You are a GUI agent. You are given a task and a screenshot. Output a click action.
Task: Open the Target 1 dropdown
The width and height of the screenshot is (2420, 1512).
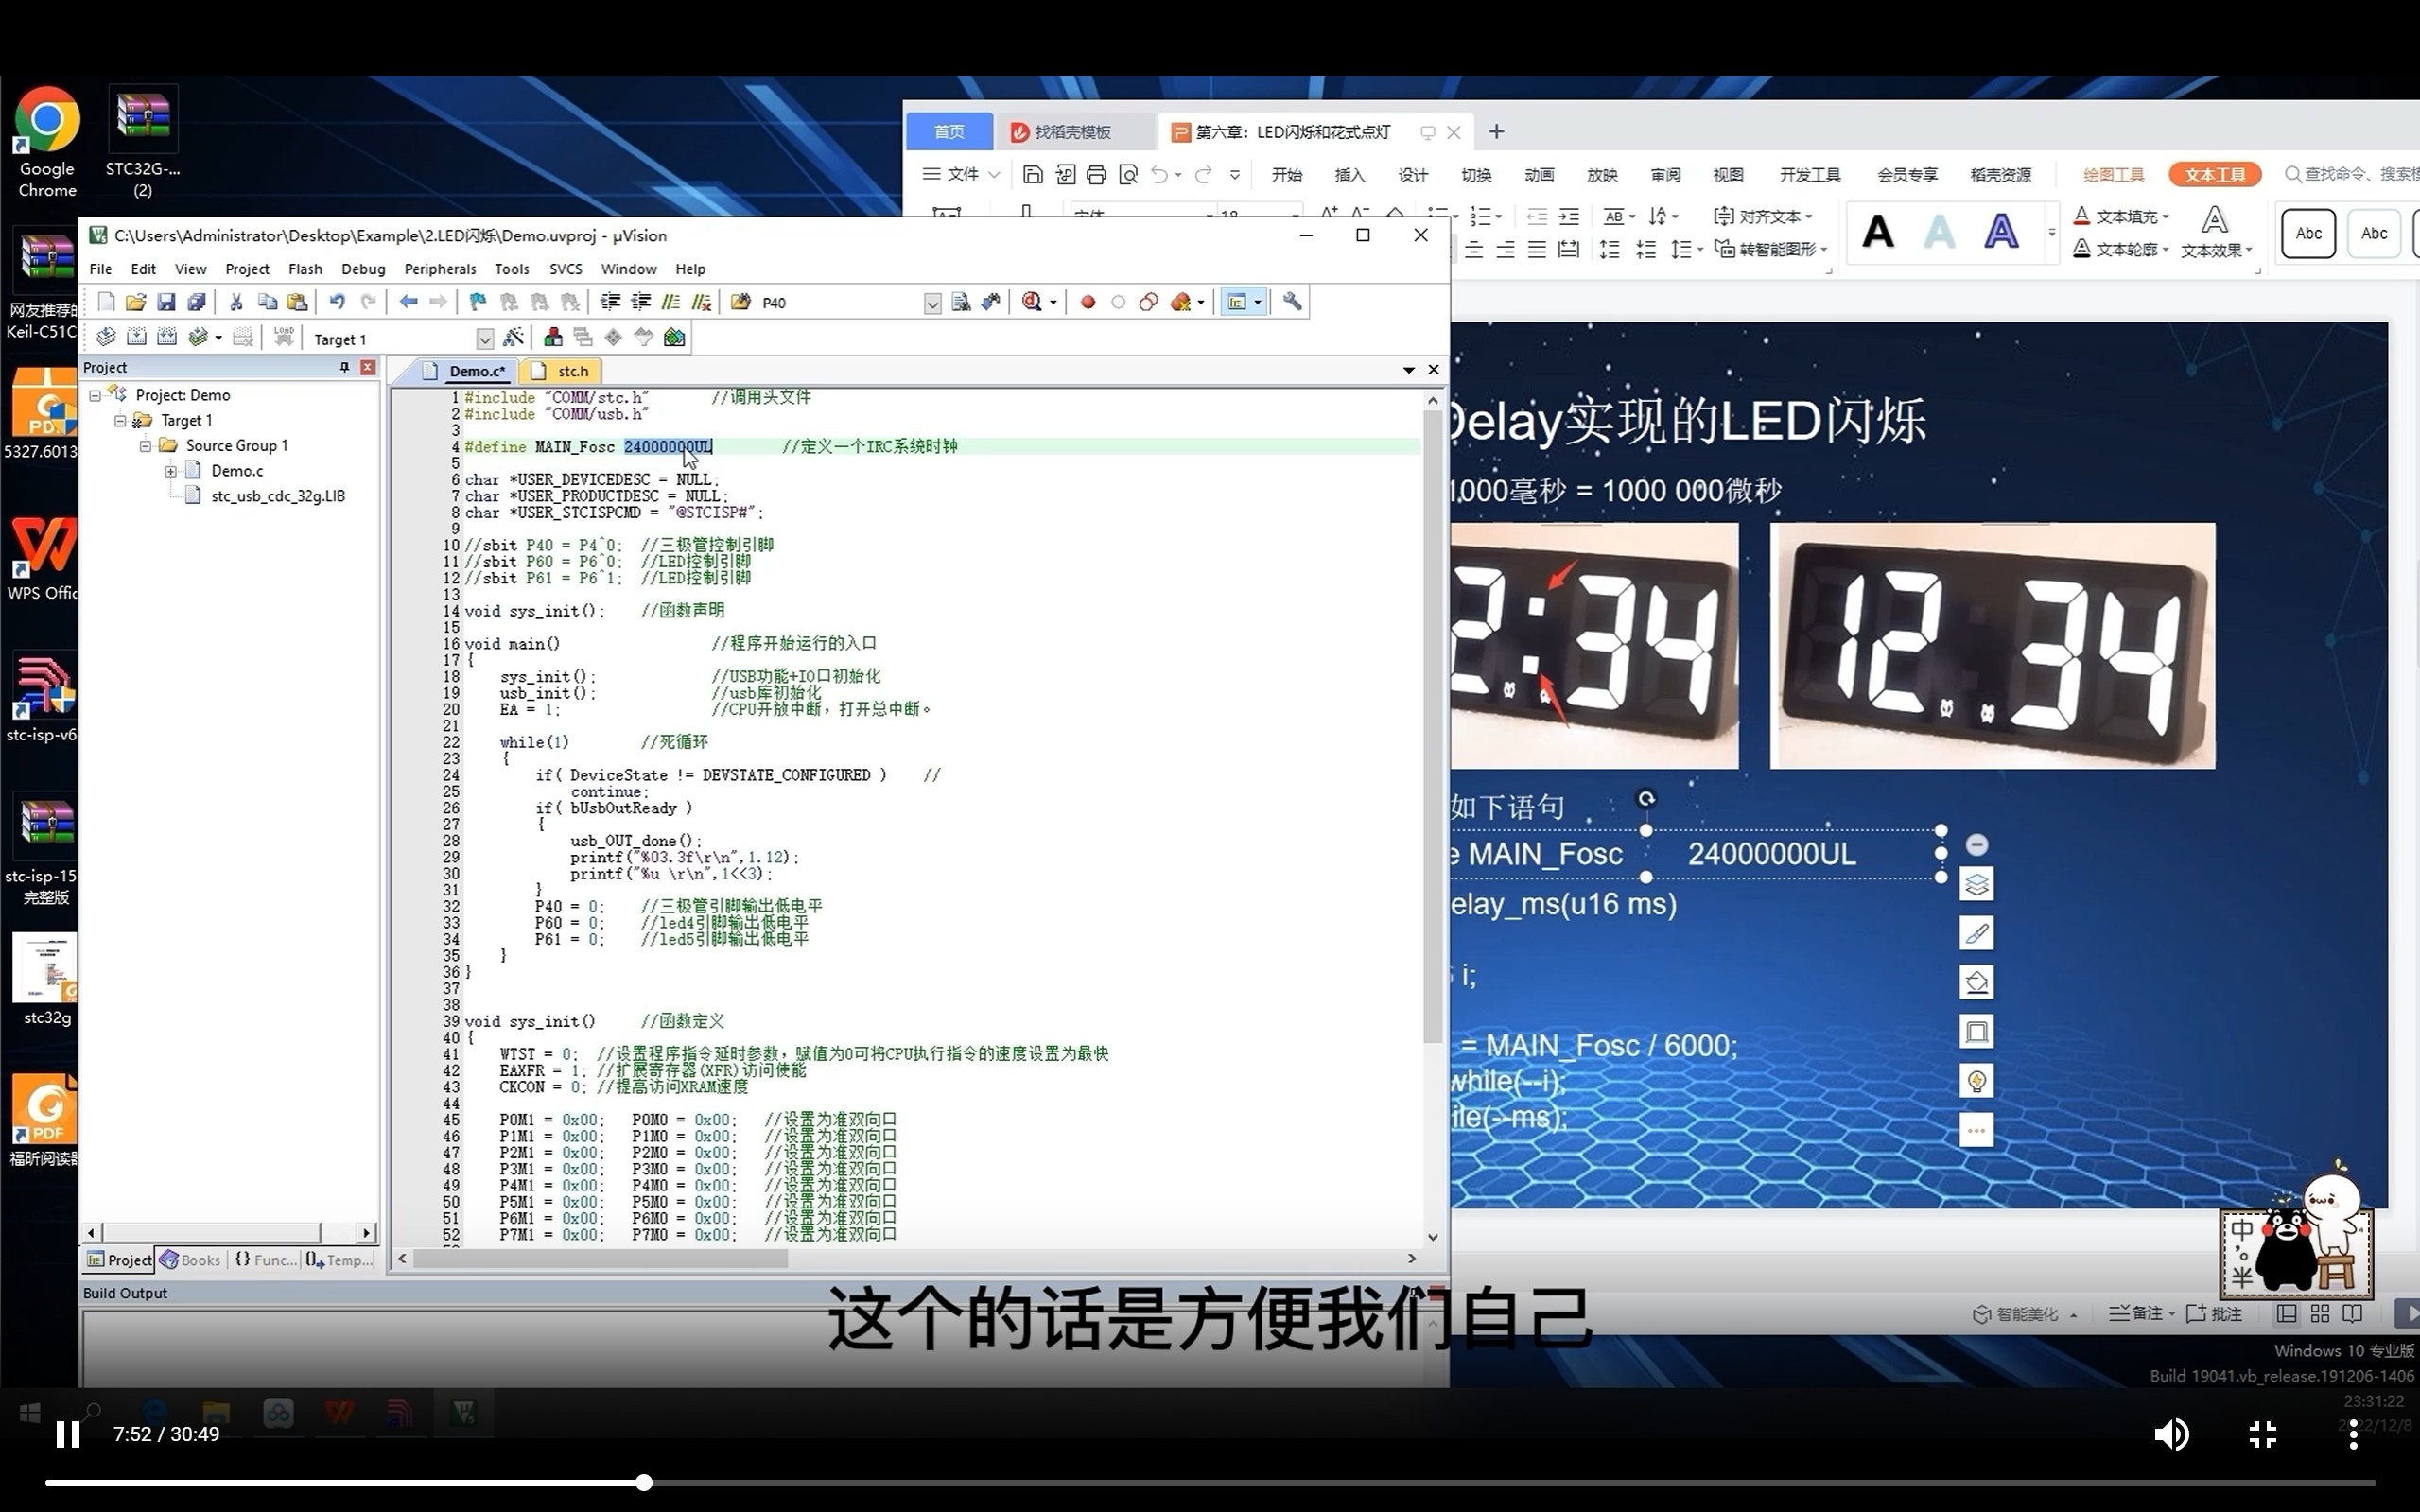[485, 339]
